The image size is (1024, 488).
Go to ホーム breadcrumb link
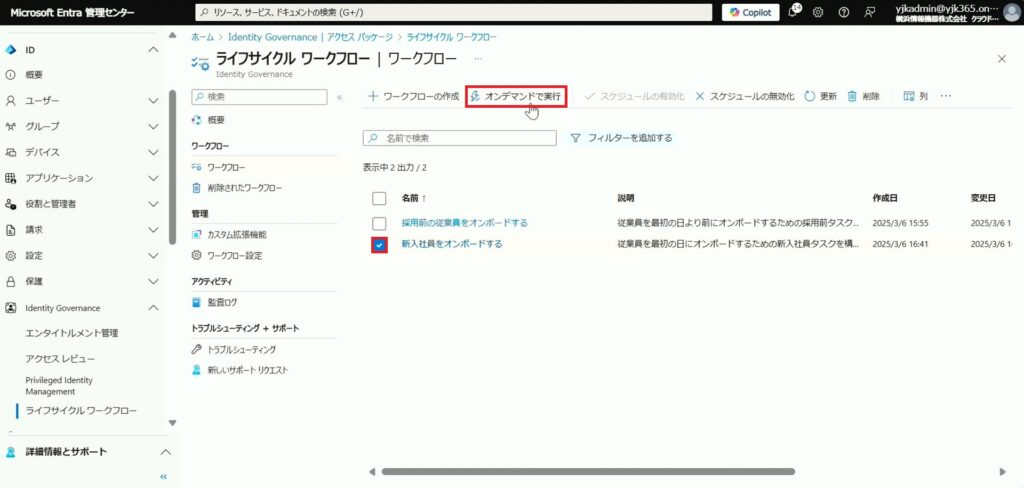pos(202,37)
